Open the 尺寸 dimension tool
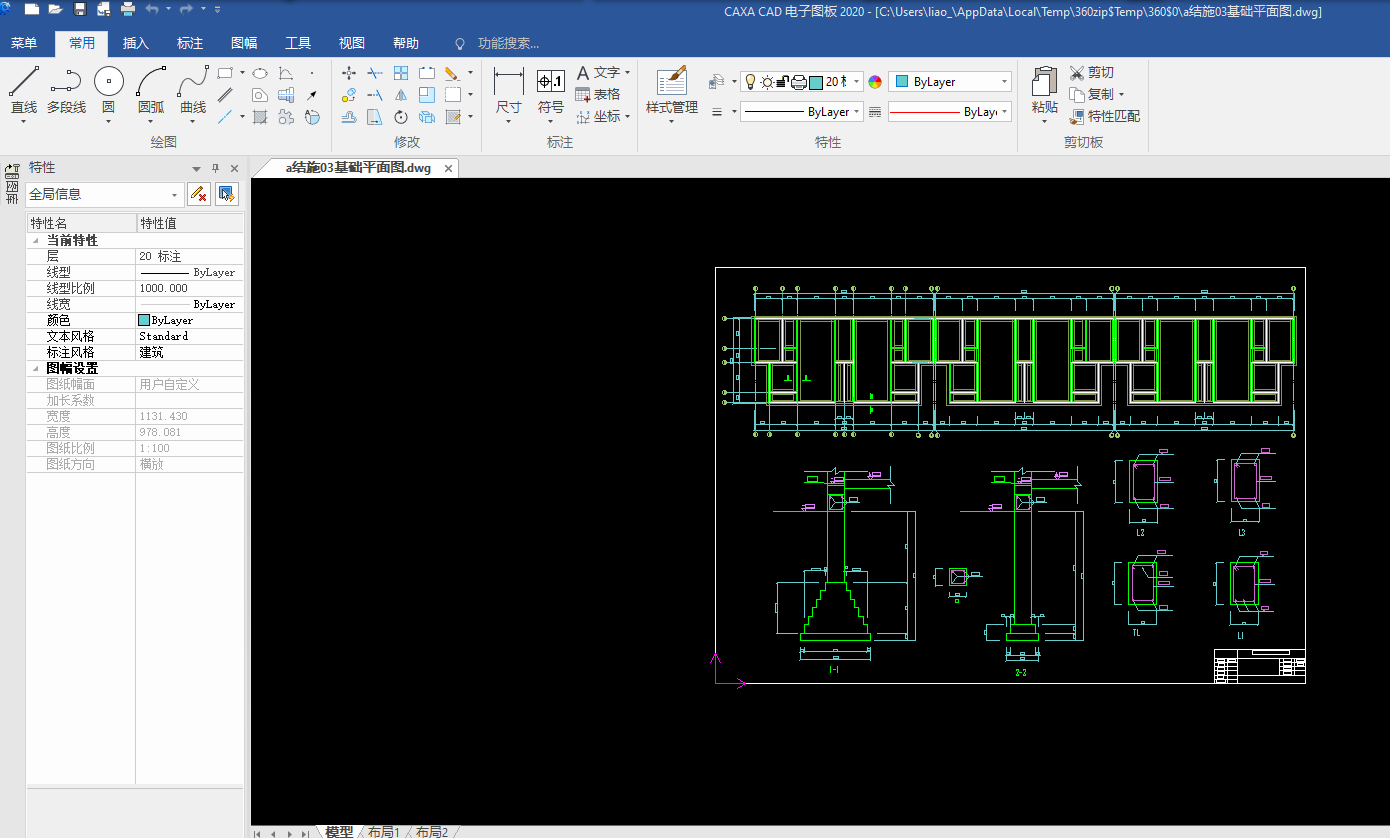1390x838 pixels. [x=508, y=83]
